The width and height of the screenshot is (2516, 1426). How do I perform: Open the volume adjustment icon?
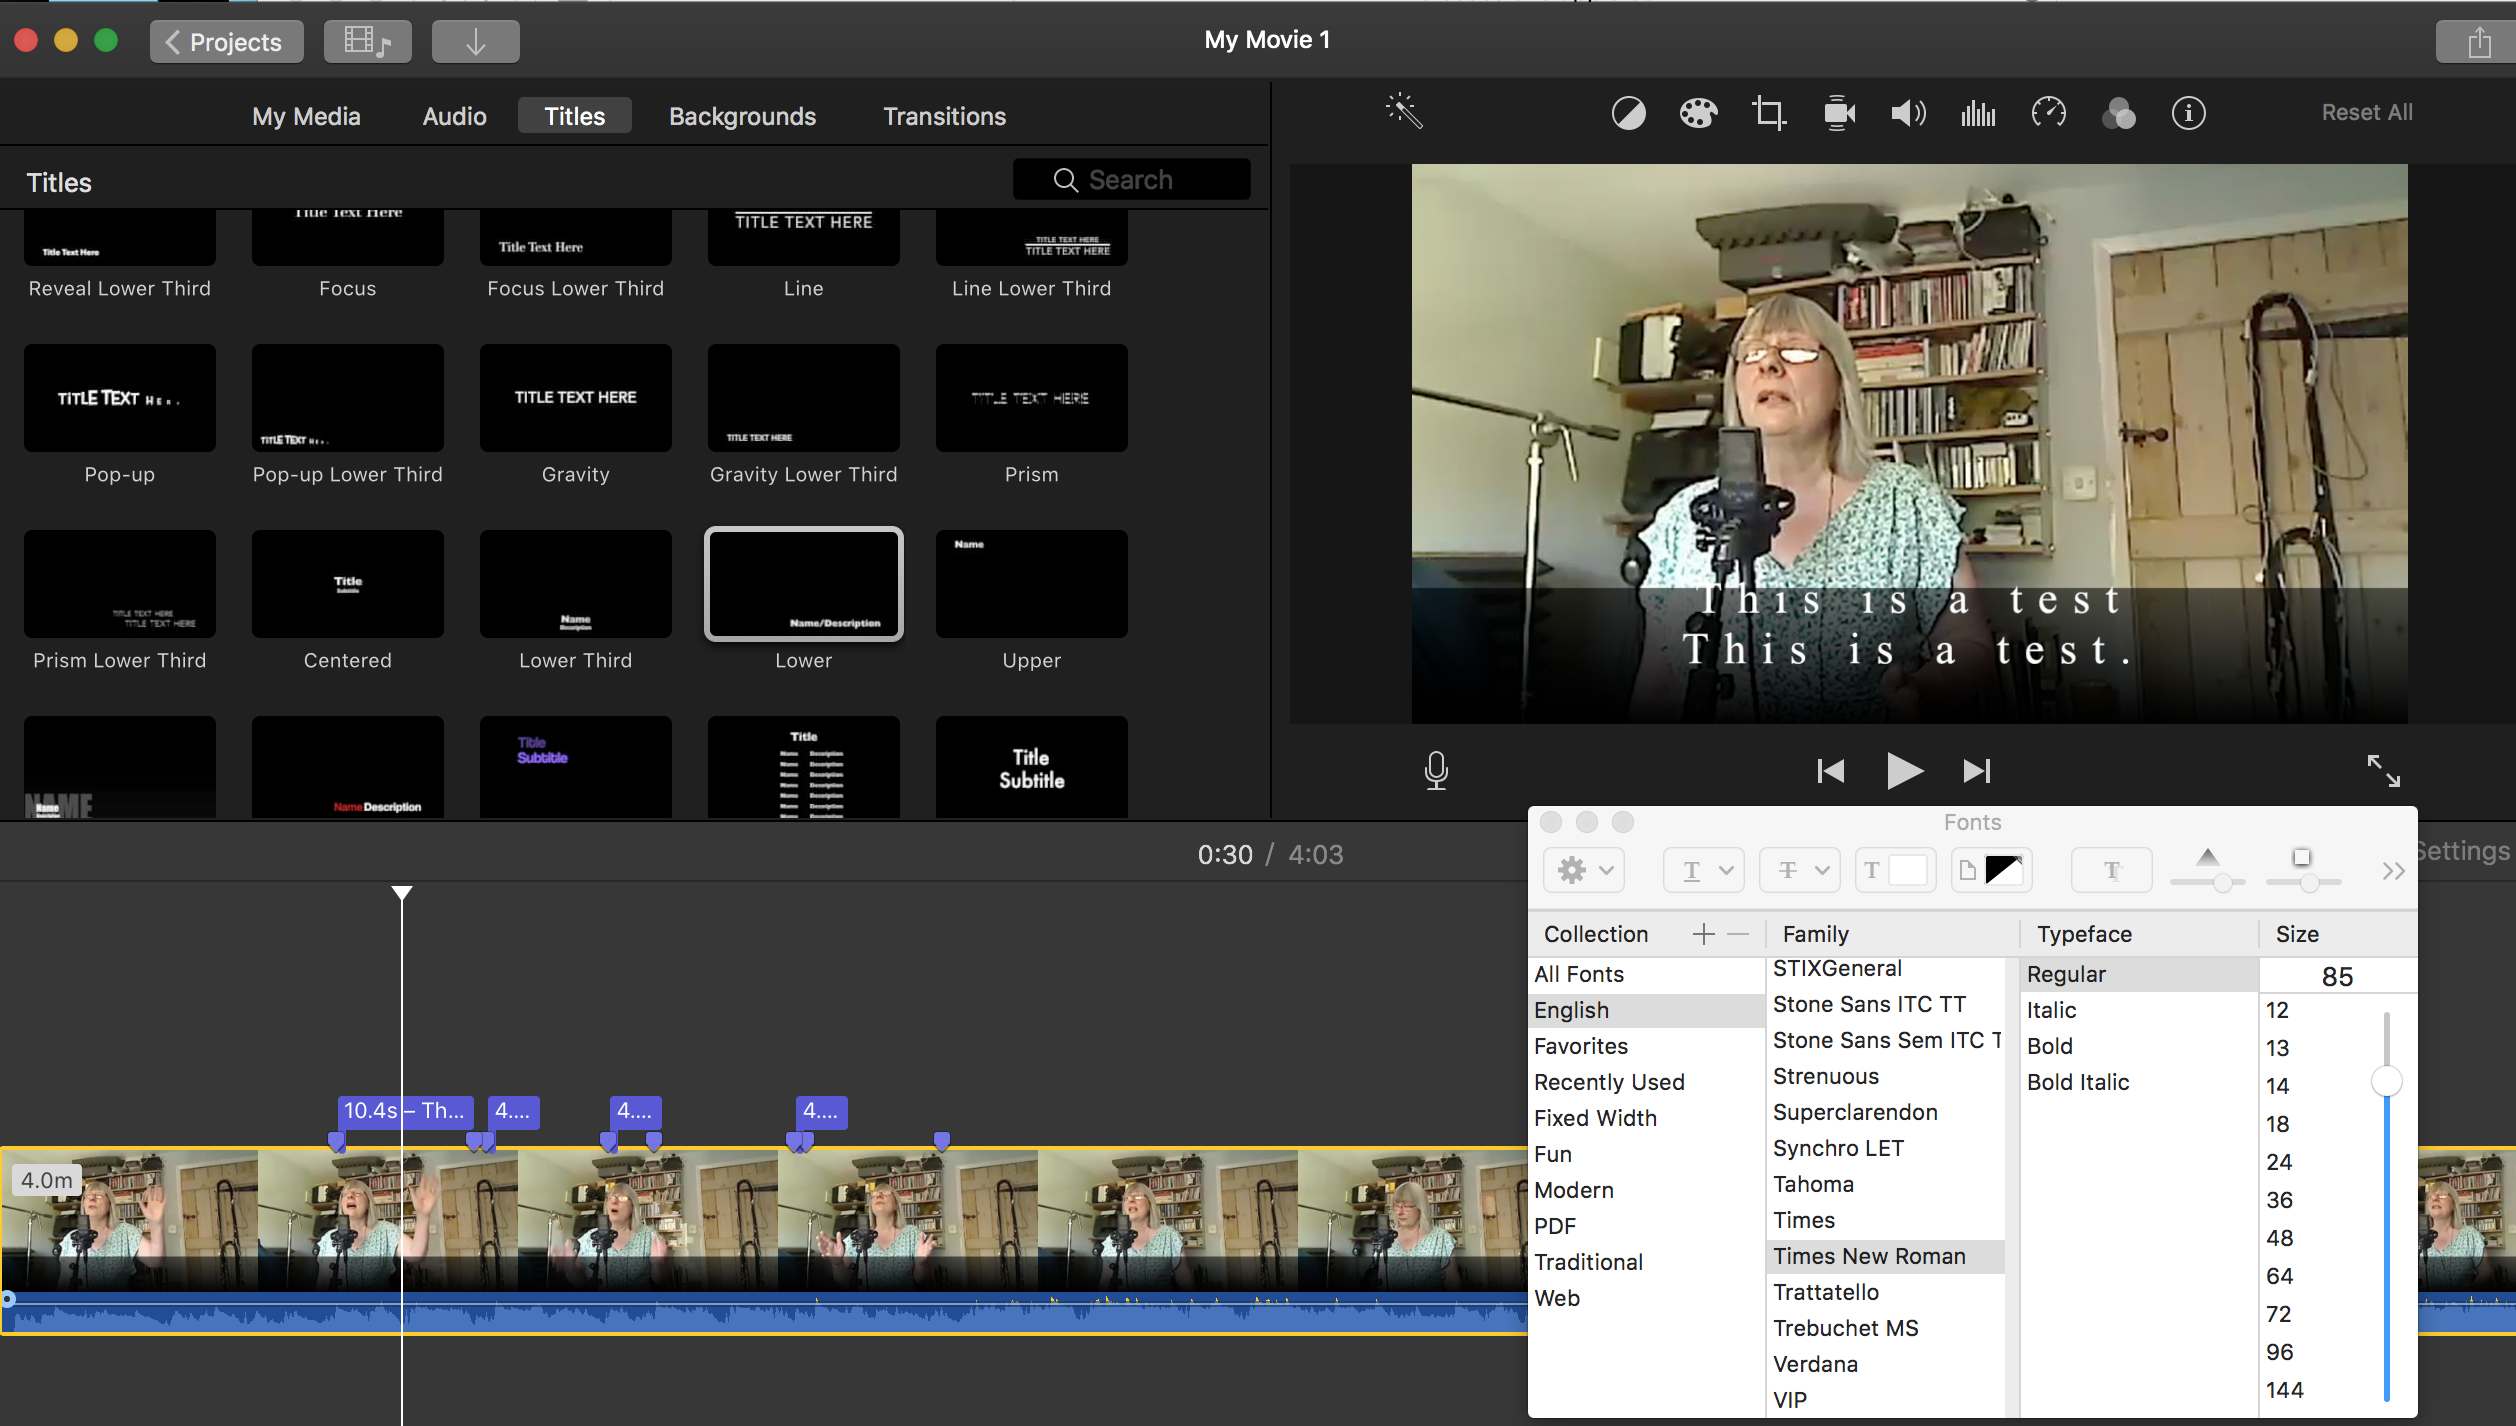coord(1908,113)
